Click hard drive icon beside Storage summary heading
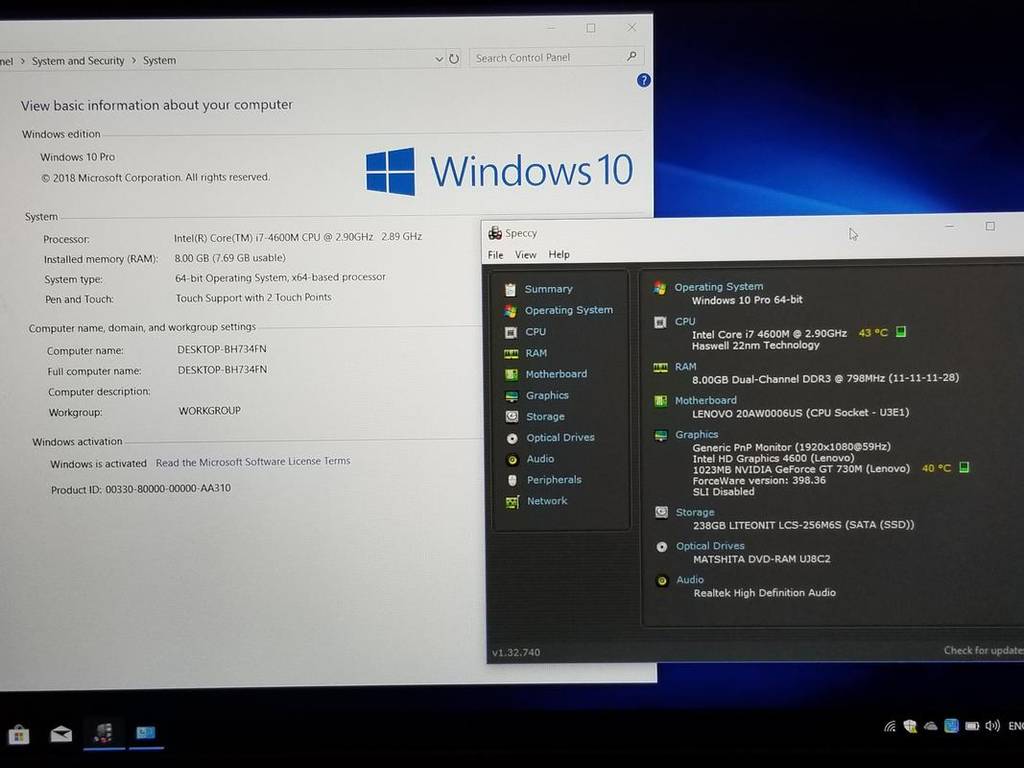Viewport: 1024px width, 768px height. click(662, 513)
